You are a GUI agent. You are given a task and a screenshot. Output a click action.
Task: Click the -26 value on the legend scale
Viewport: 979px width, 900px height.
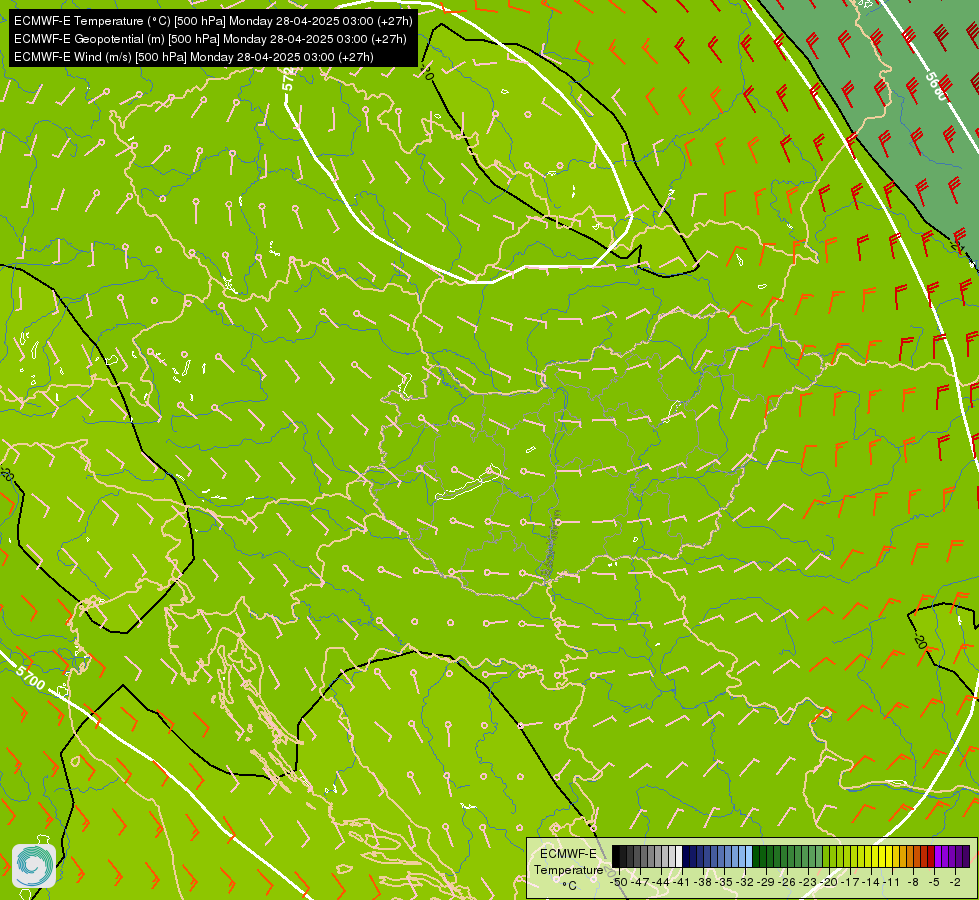(x=787, y=882)
